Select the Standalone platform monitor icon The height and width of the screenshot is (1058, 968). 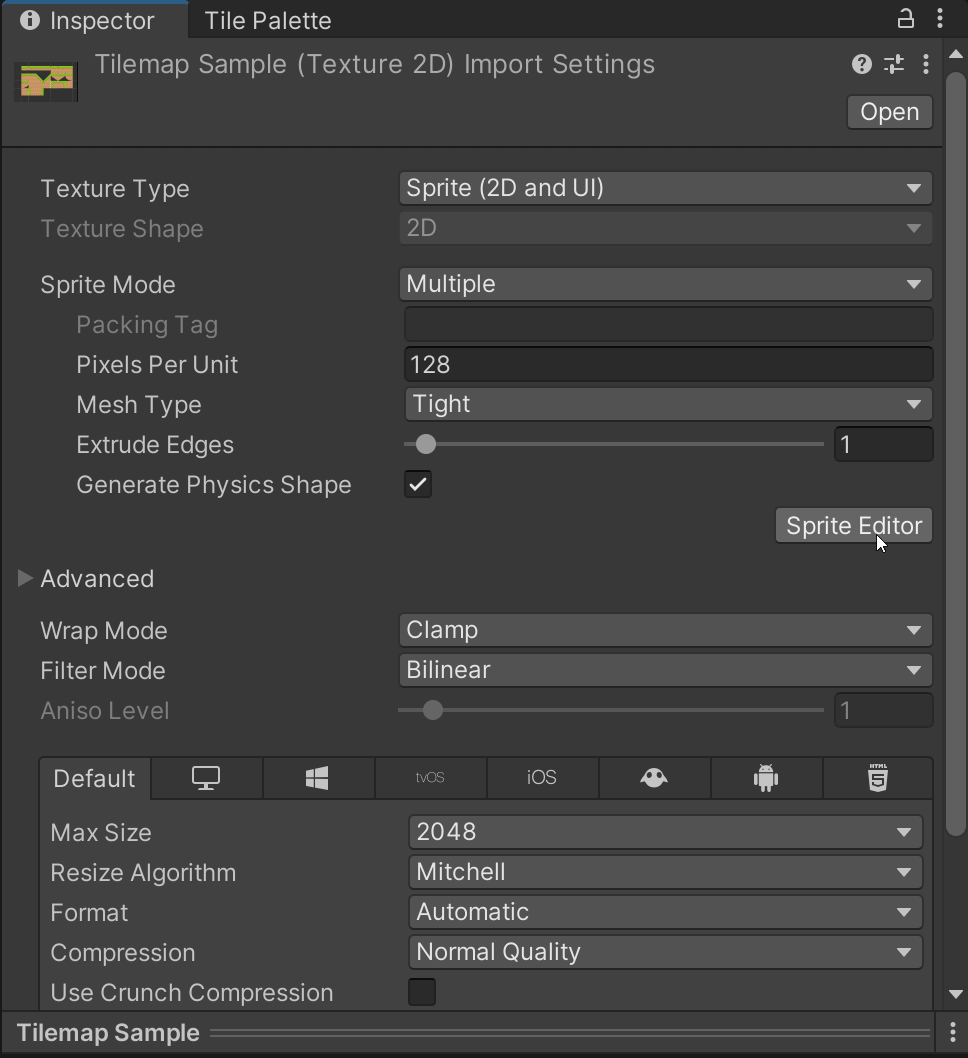click(x=206, y=778)
